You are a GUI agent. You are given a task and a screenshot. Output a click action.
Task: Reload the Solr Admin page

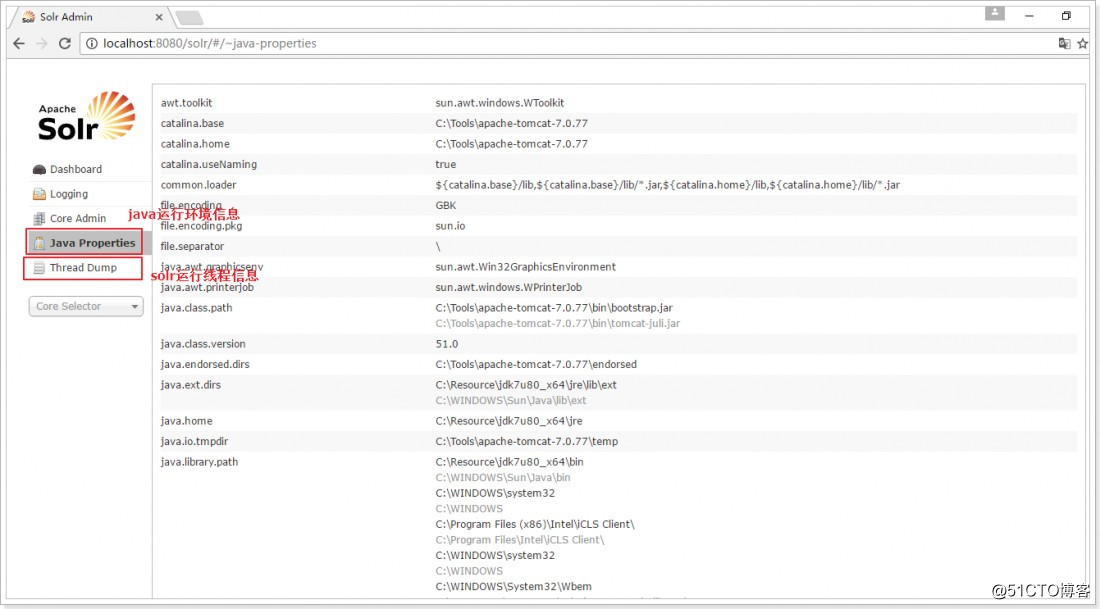pos(65,44)
